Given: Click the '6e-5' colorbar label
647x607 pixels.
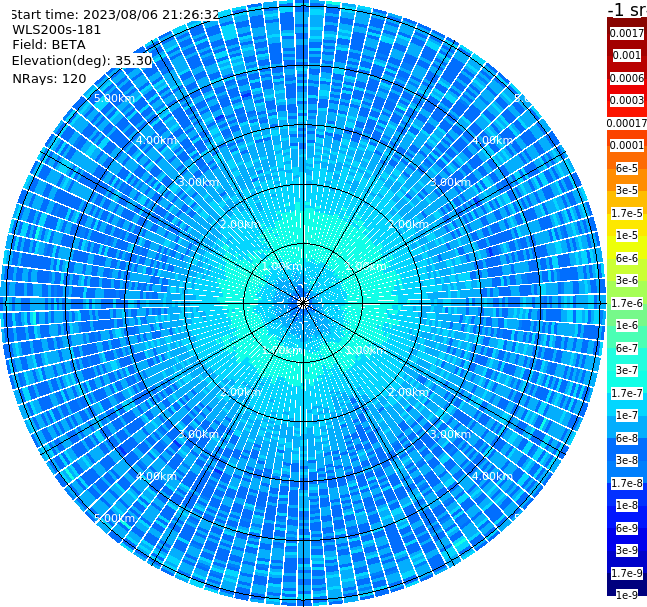Looking at the screenshot, I should [627, 168].
